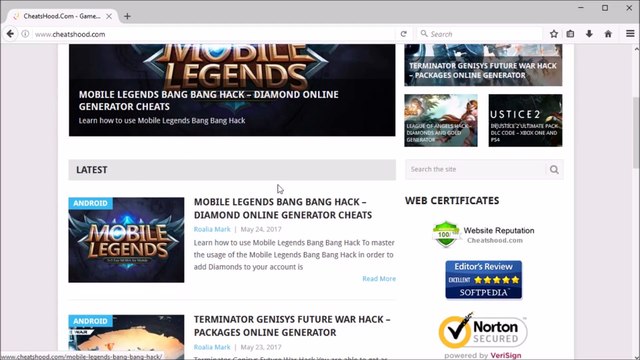Click the date May 24, 2017

pos(261,229)
